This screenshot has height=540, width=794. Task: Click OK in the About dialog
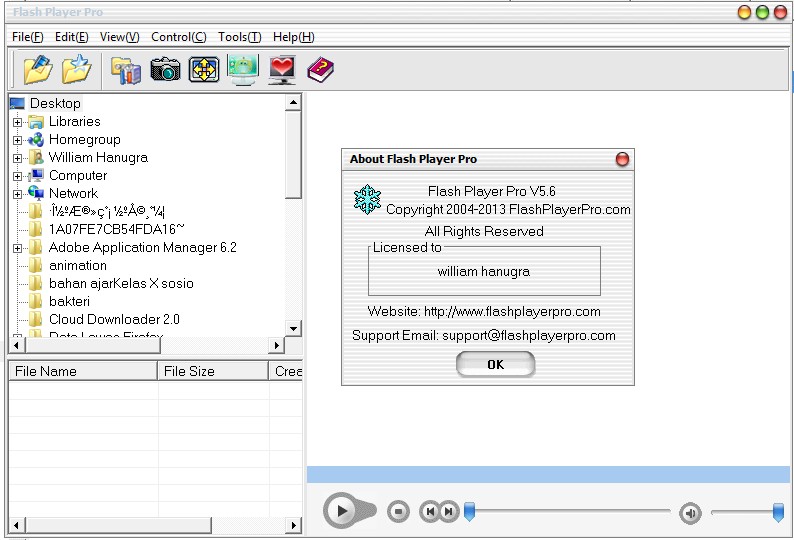[495, 364]
